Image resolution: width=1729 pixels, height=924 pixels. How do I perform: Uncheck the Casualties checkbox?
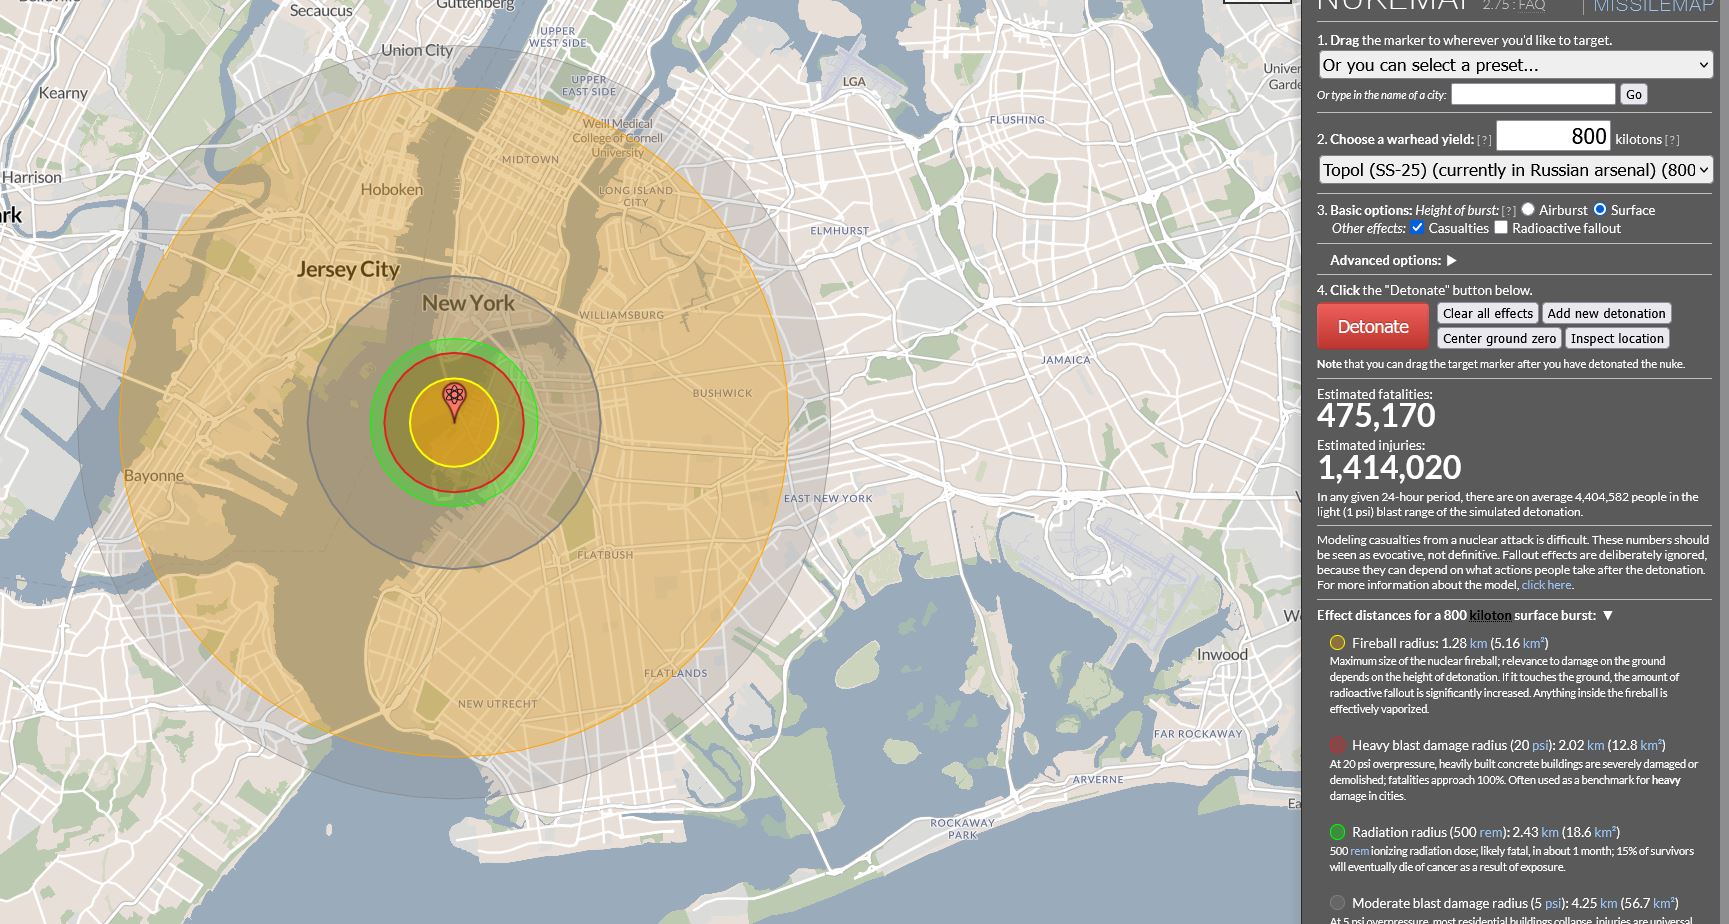[x=1417, y=228]
